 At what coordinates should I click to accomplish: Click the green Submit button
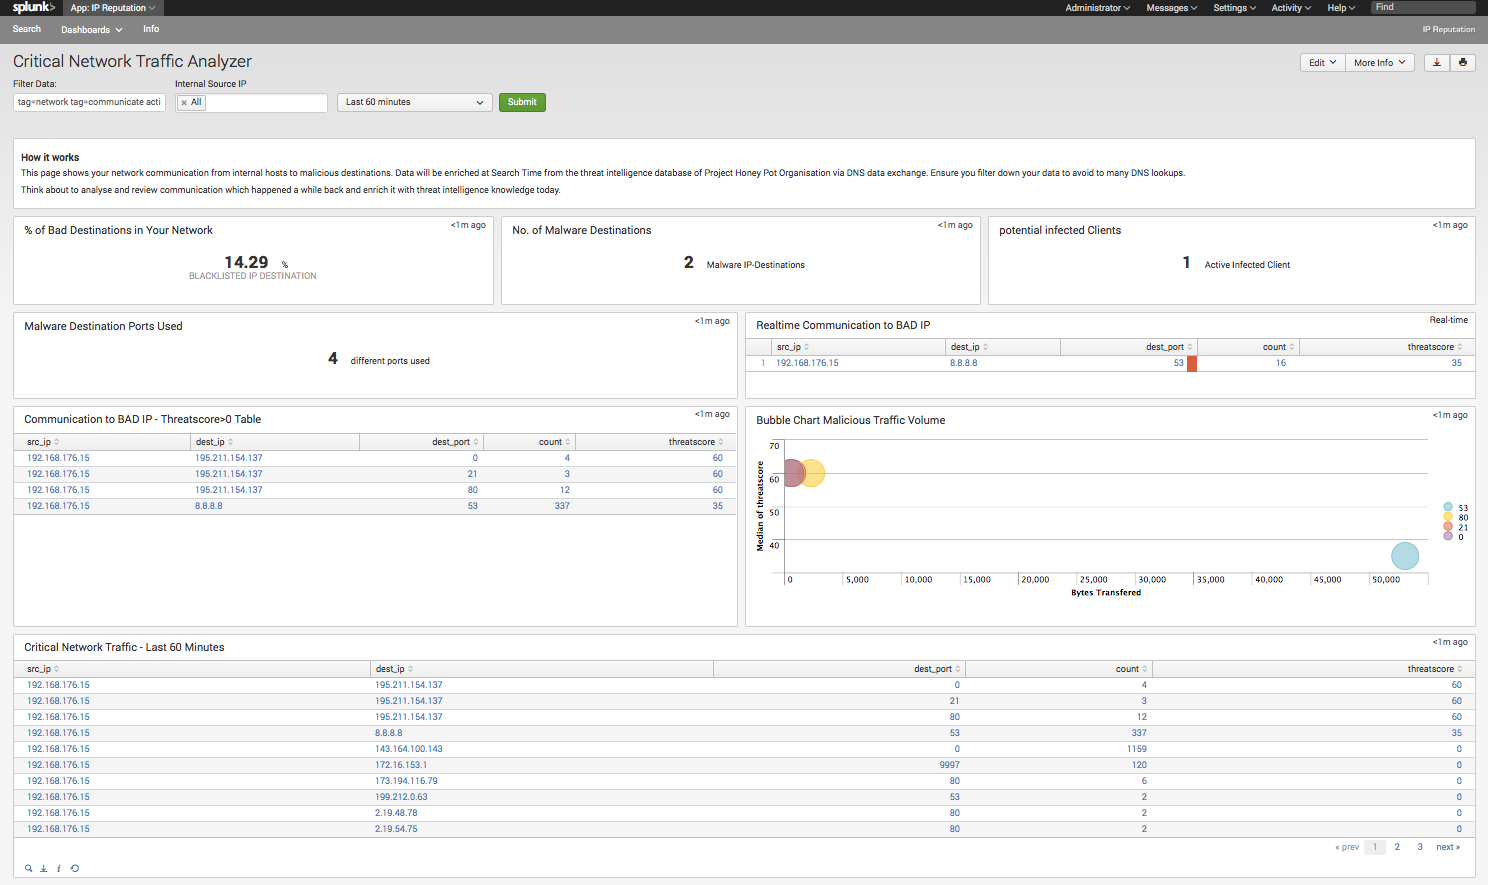pyautogui.click(x=522, y=102)
